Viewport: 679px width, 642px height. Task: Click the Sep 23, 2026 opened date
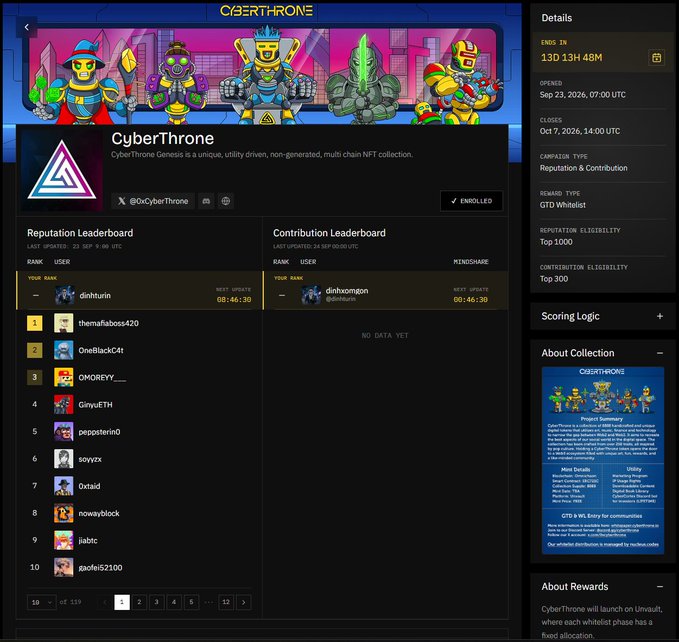[582, 95]
